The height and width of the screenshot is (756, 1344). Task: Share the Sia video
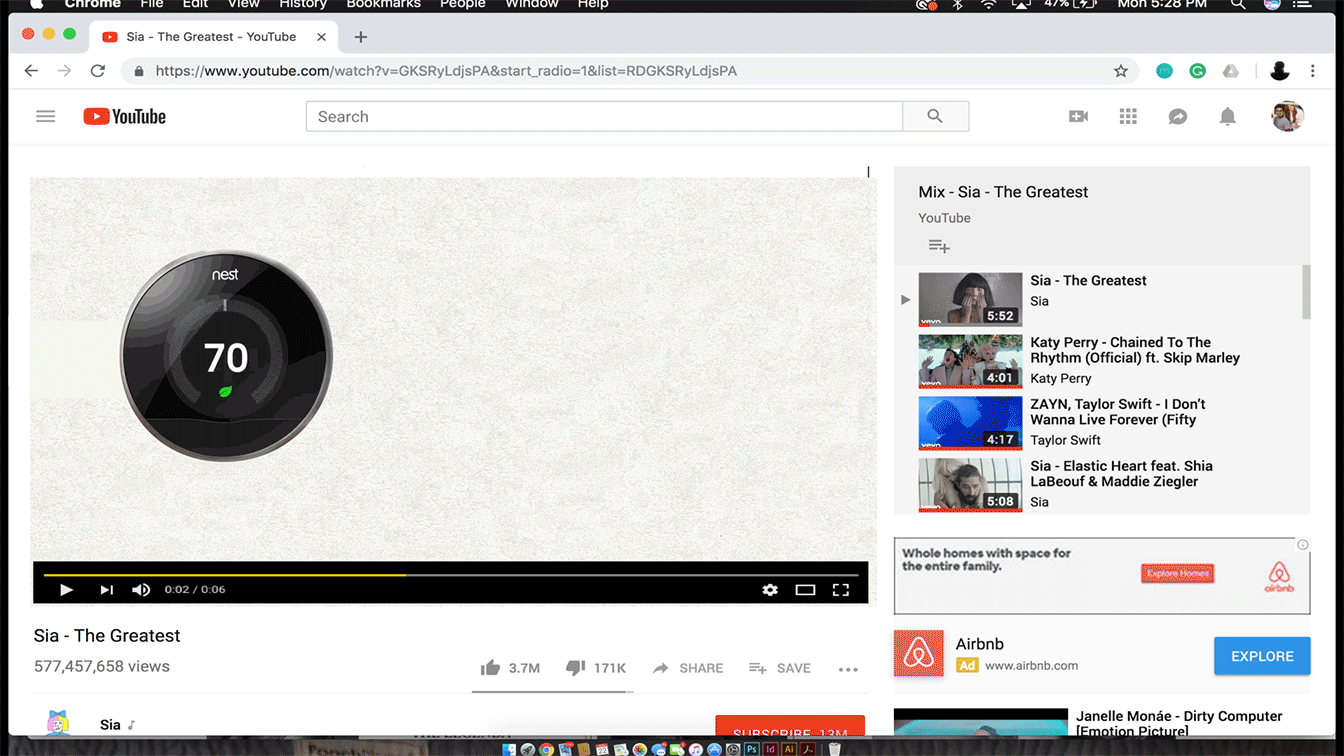point(688,668)
